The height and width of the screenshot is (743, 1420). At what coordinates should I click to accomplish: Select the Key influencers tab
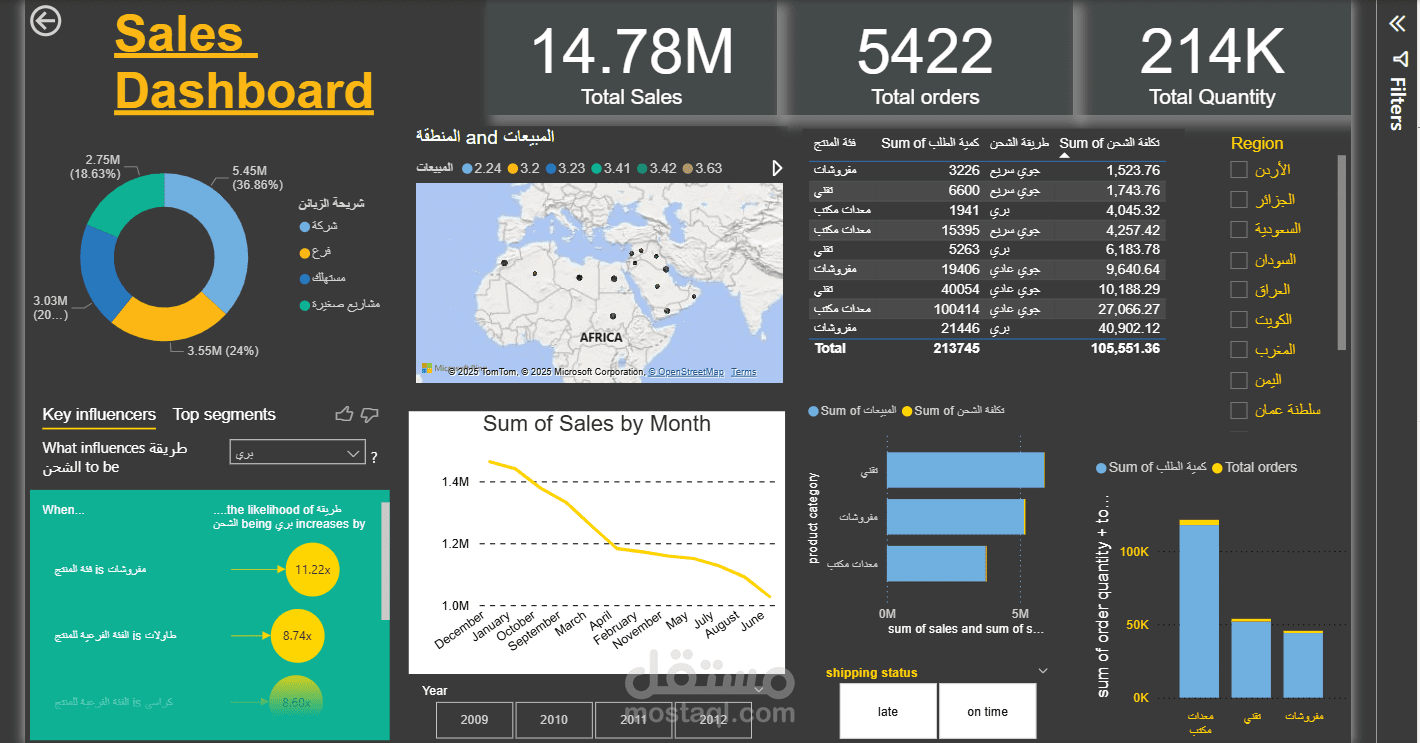pyautogui.click(x=98, y=414)
